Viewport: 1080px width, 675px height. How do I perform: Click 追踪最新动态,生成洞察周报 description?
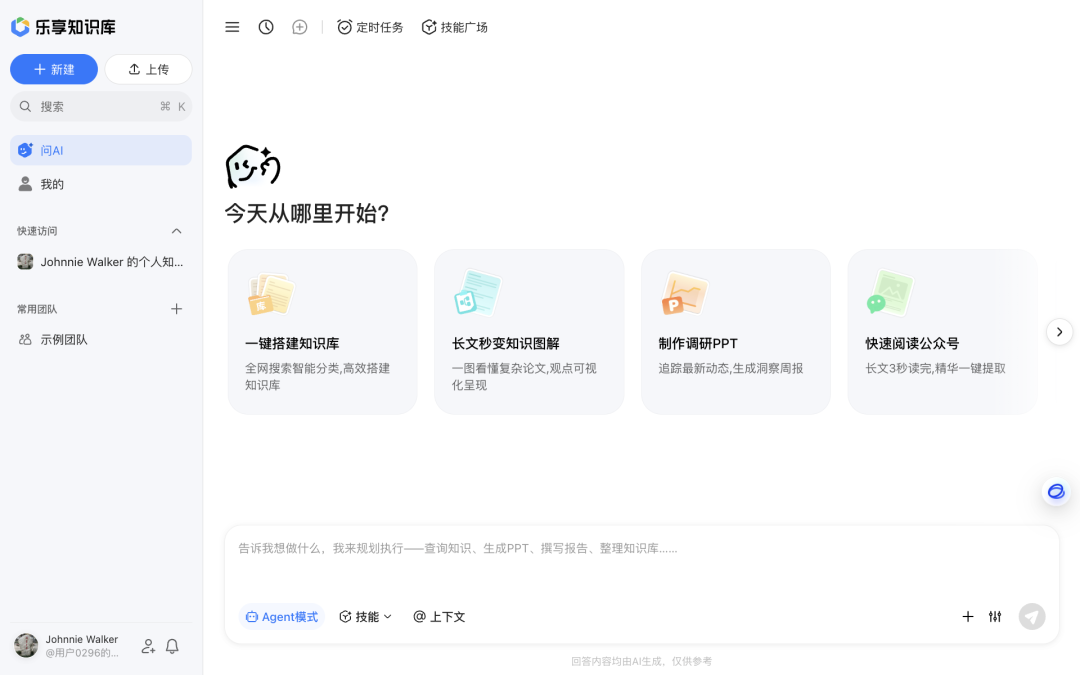pyautogui.click(x=731, y=368)
